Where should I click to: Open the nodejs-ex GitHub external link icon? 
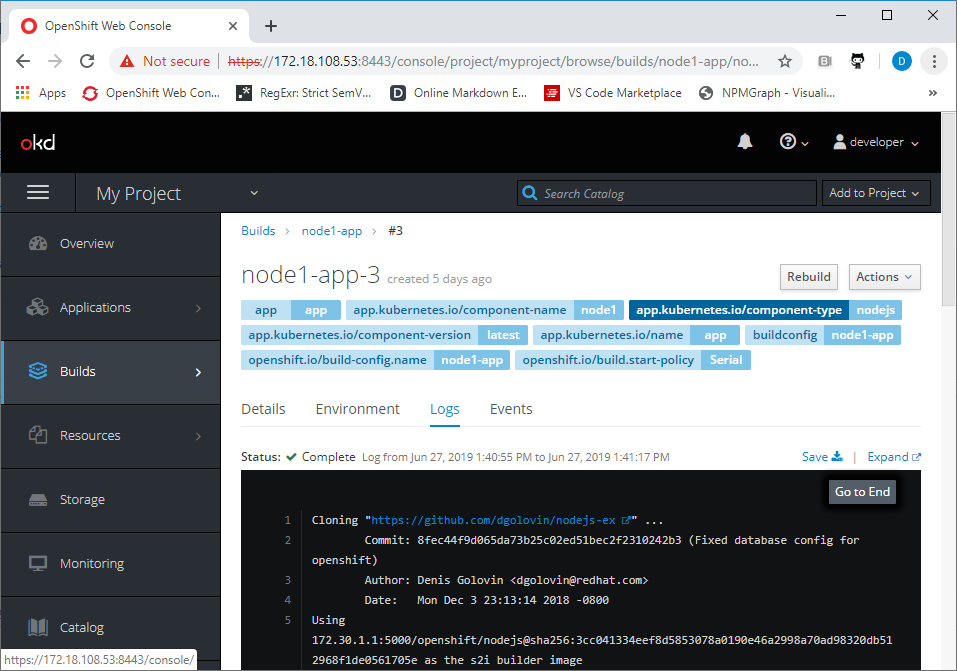pyautogui.click(x=628, y=519)
